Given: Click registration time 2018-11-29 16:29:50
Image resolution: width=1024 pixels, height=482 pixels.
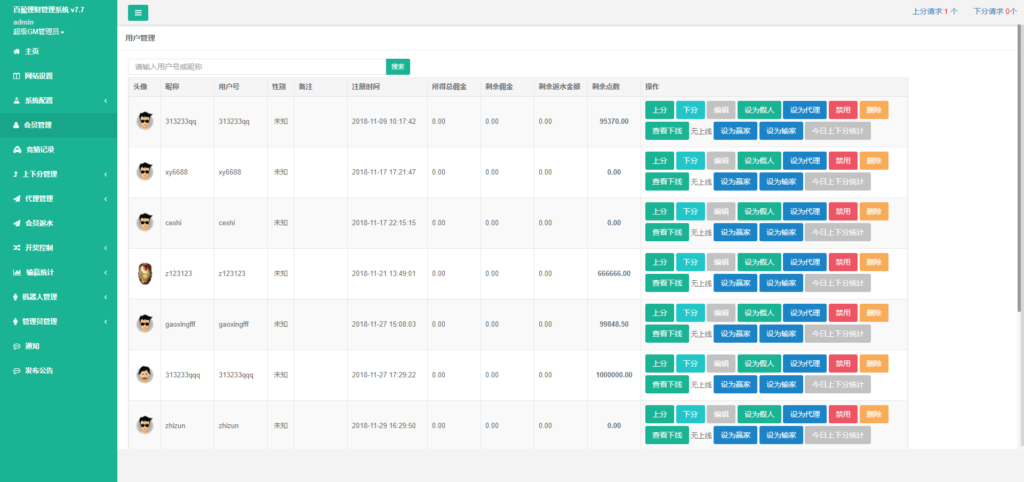Looking at the screenshot, I should point(383,426).
